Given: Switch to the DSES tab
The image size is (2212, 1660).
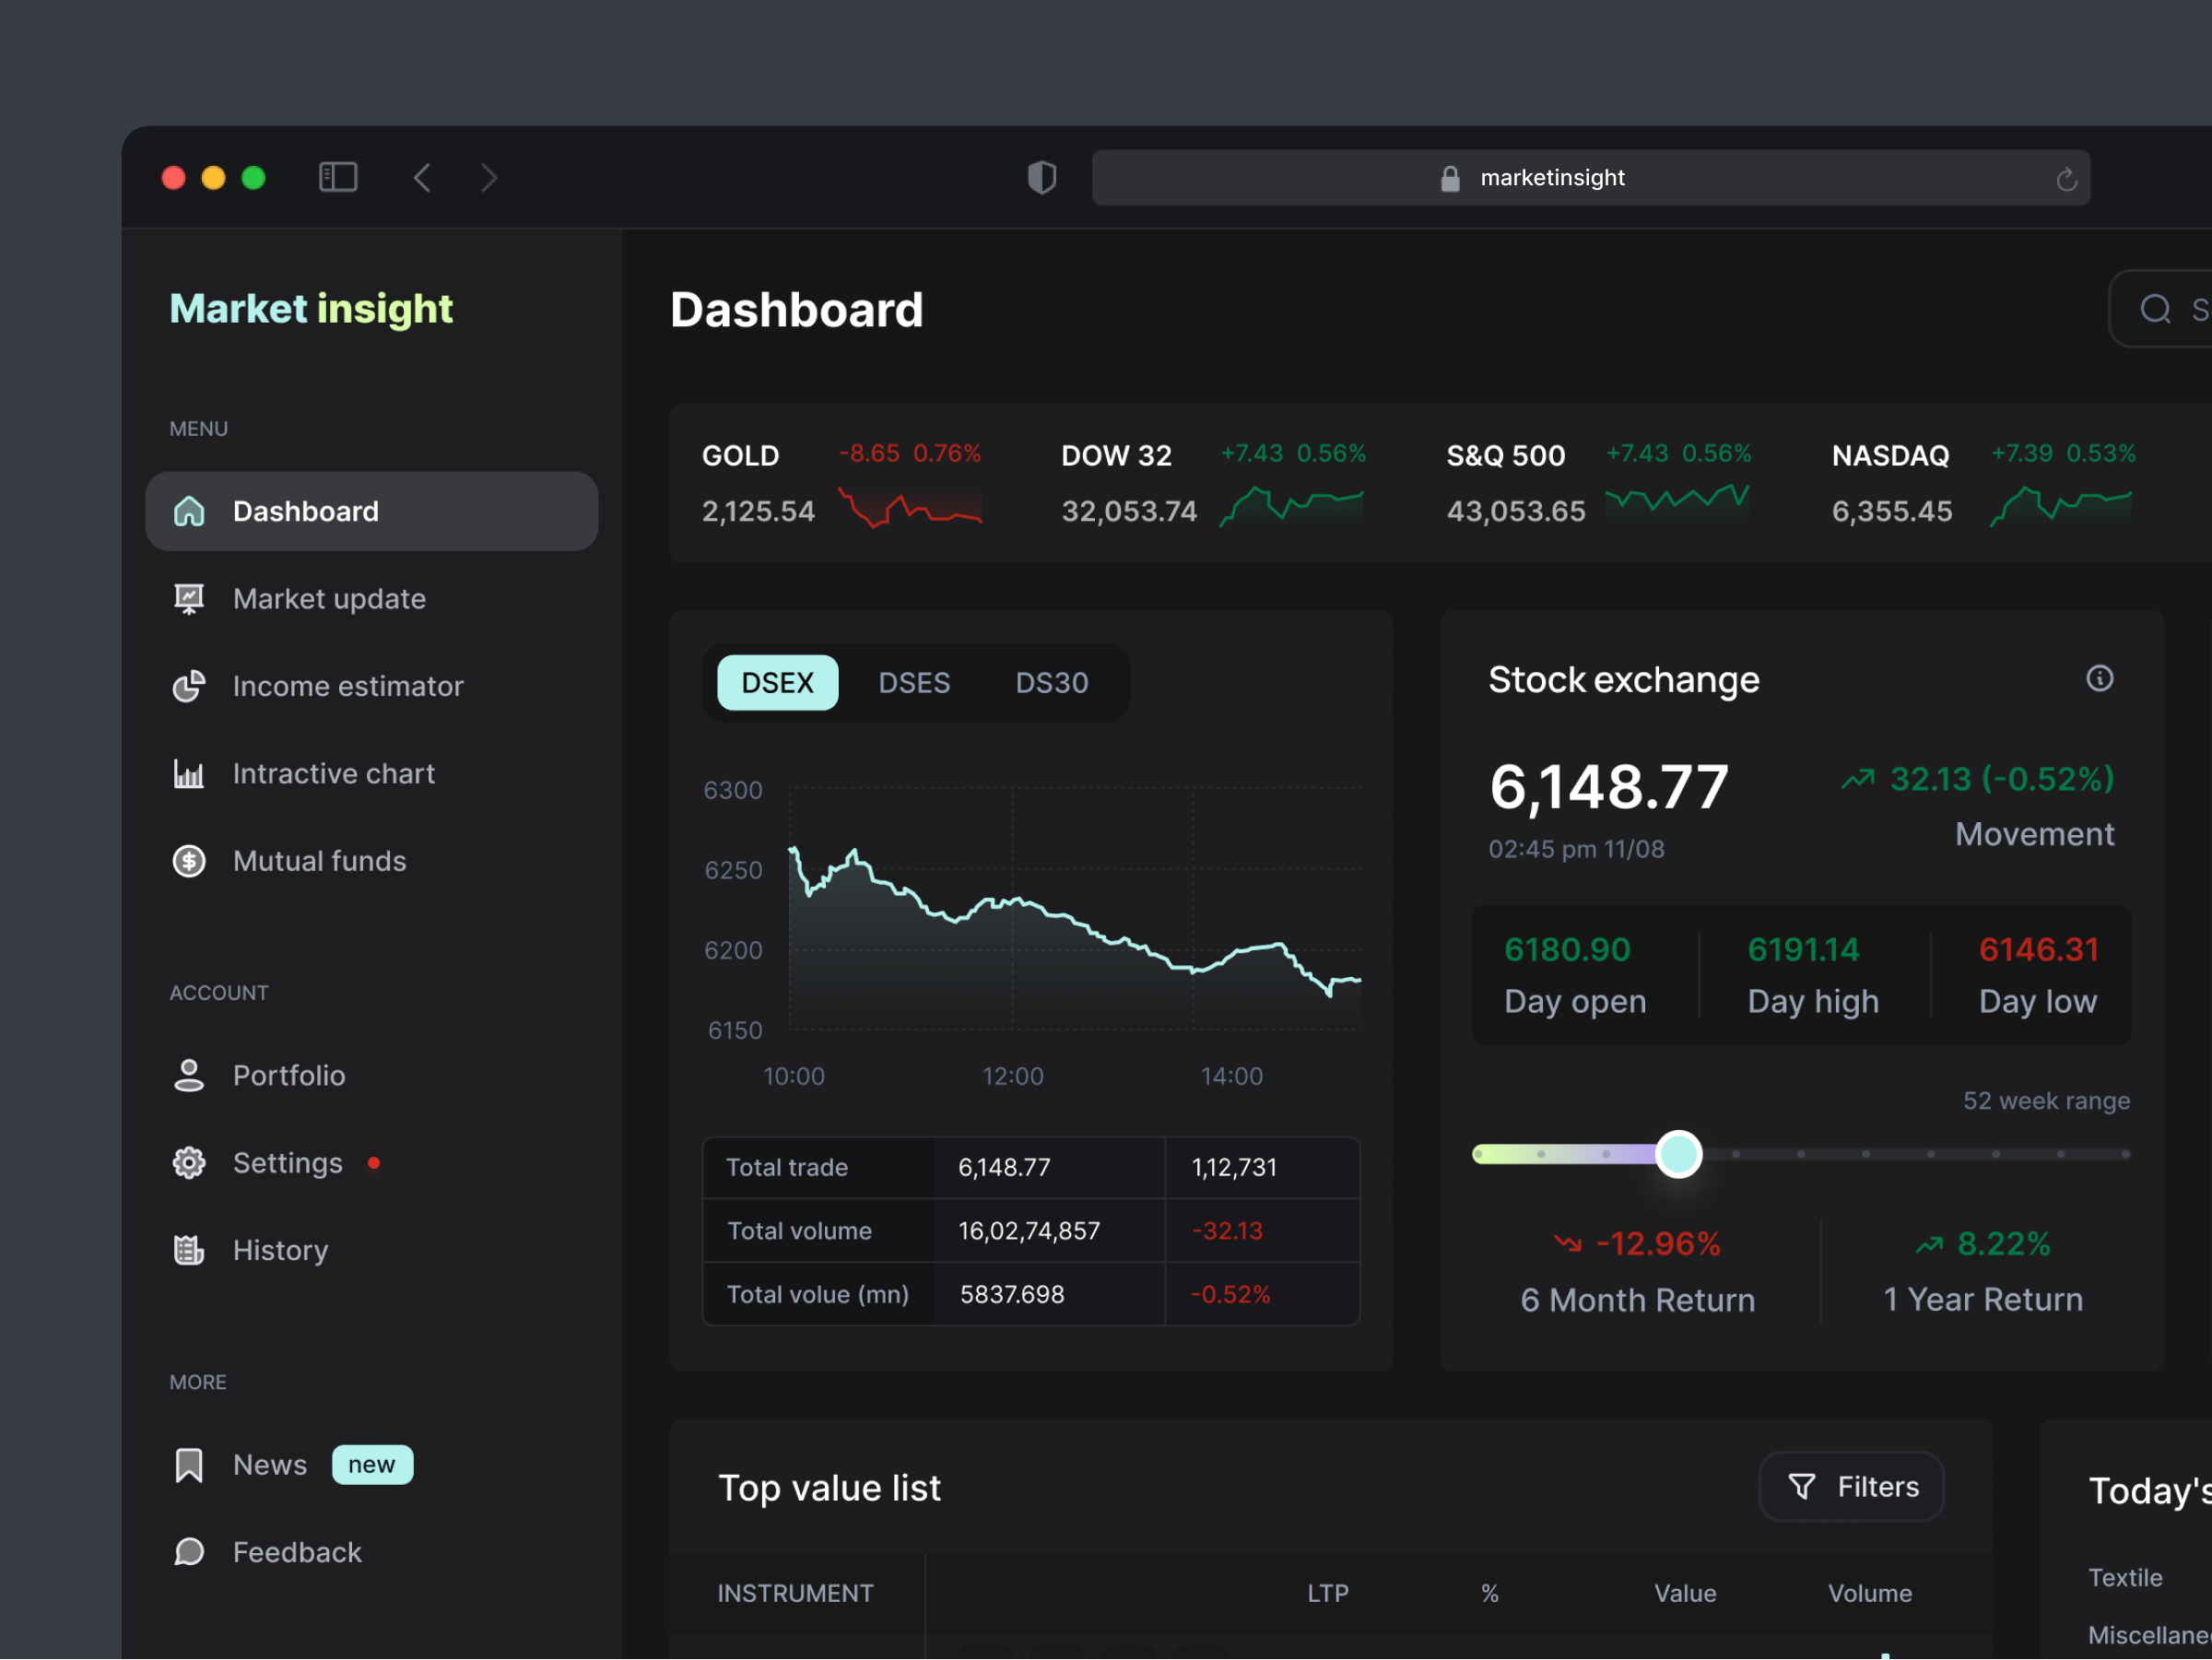Looking at the screenshot, I should [x=913, y=682].
